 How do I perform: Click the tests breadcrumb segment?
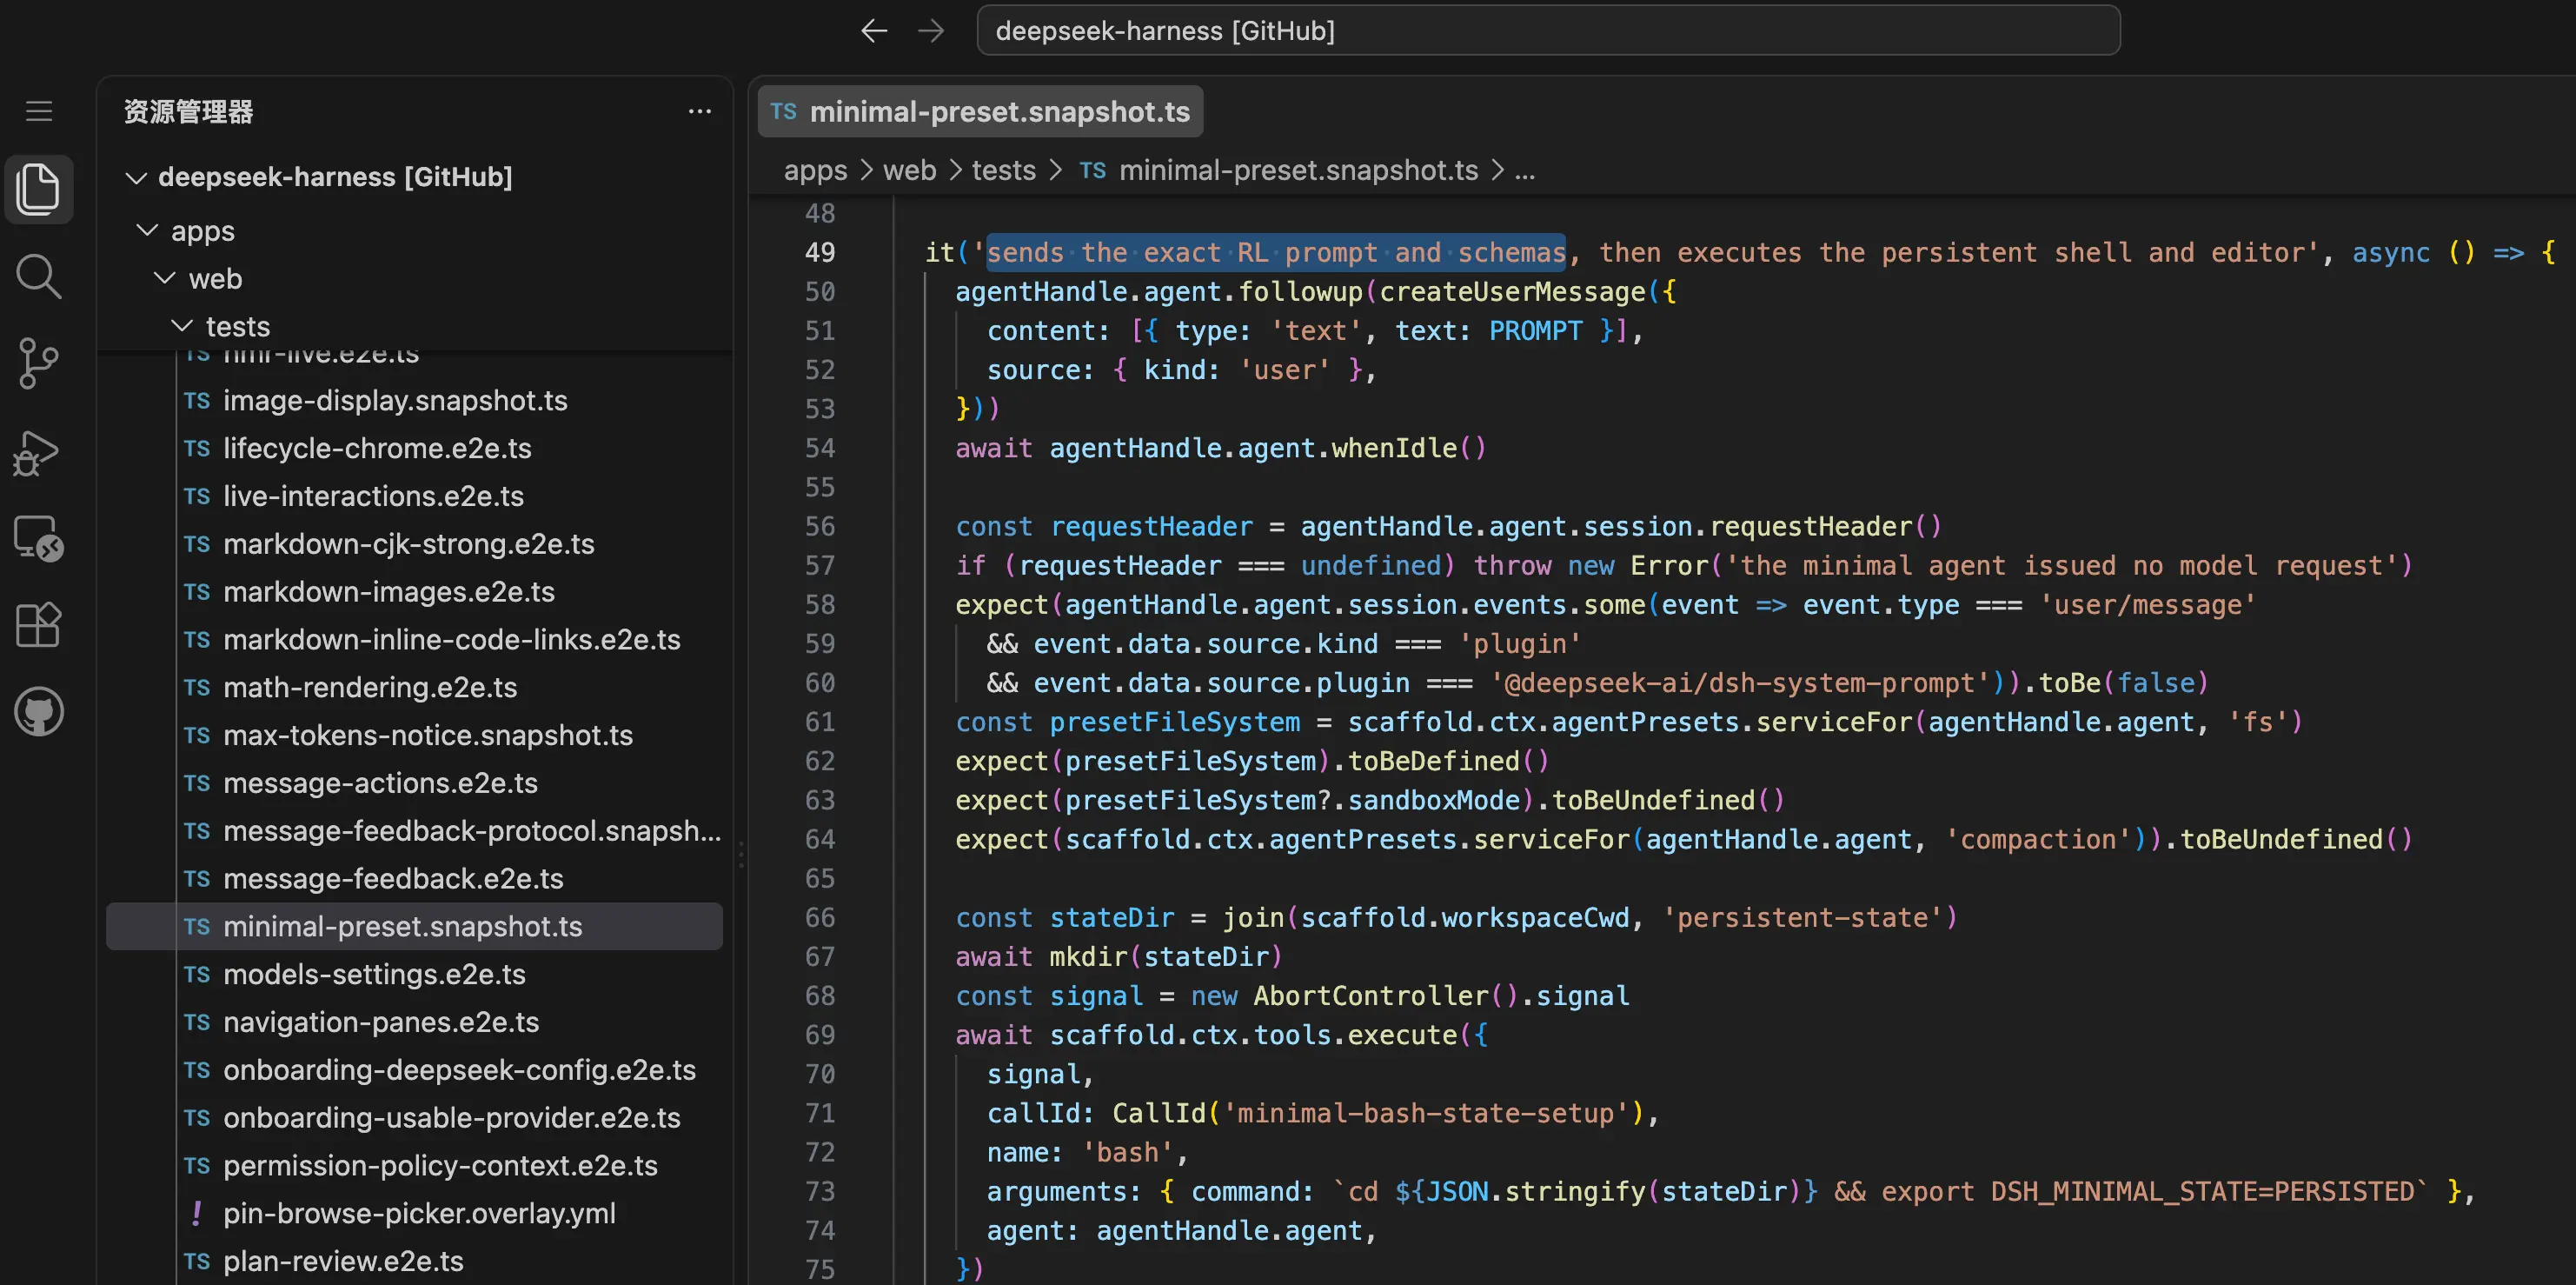[x=1003, y=170]
